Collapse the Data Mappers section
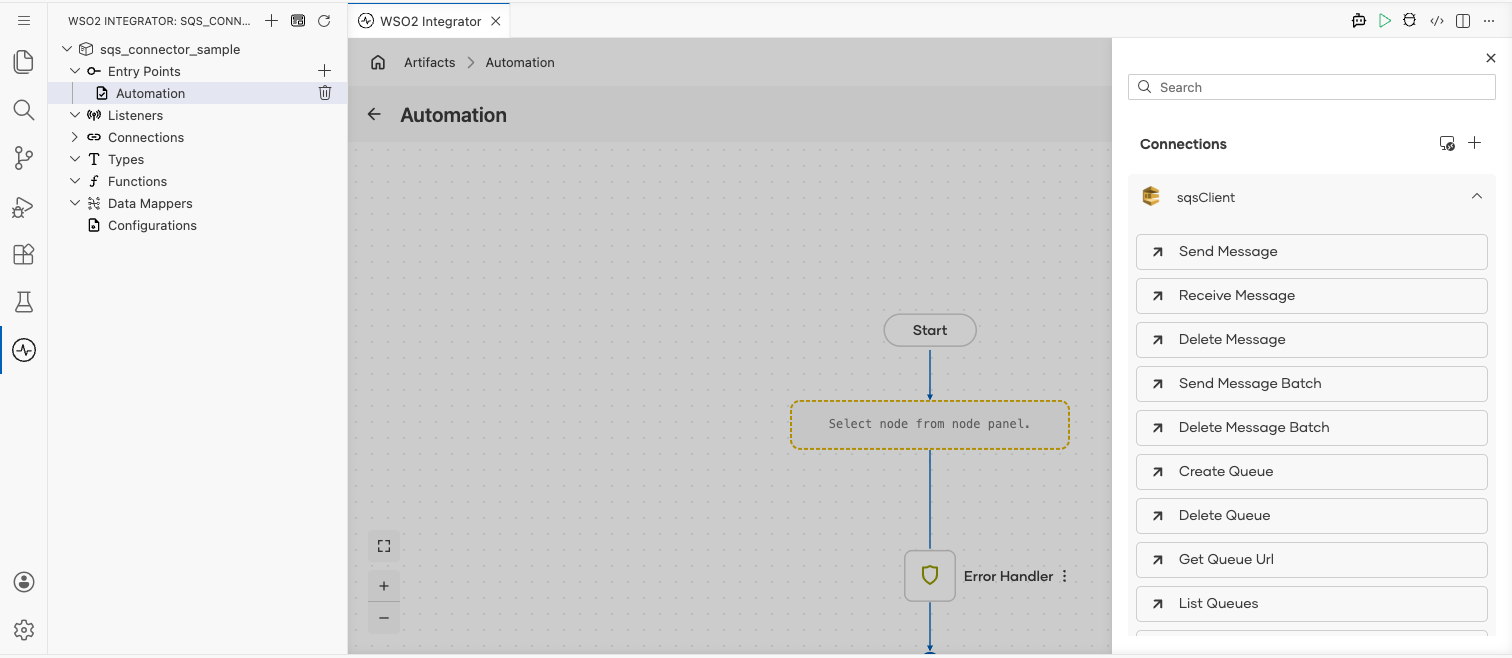This screenshot has width=1512, height=658. [x=75, y=203]
